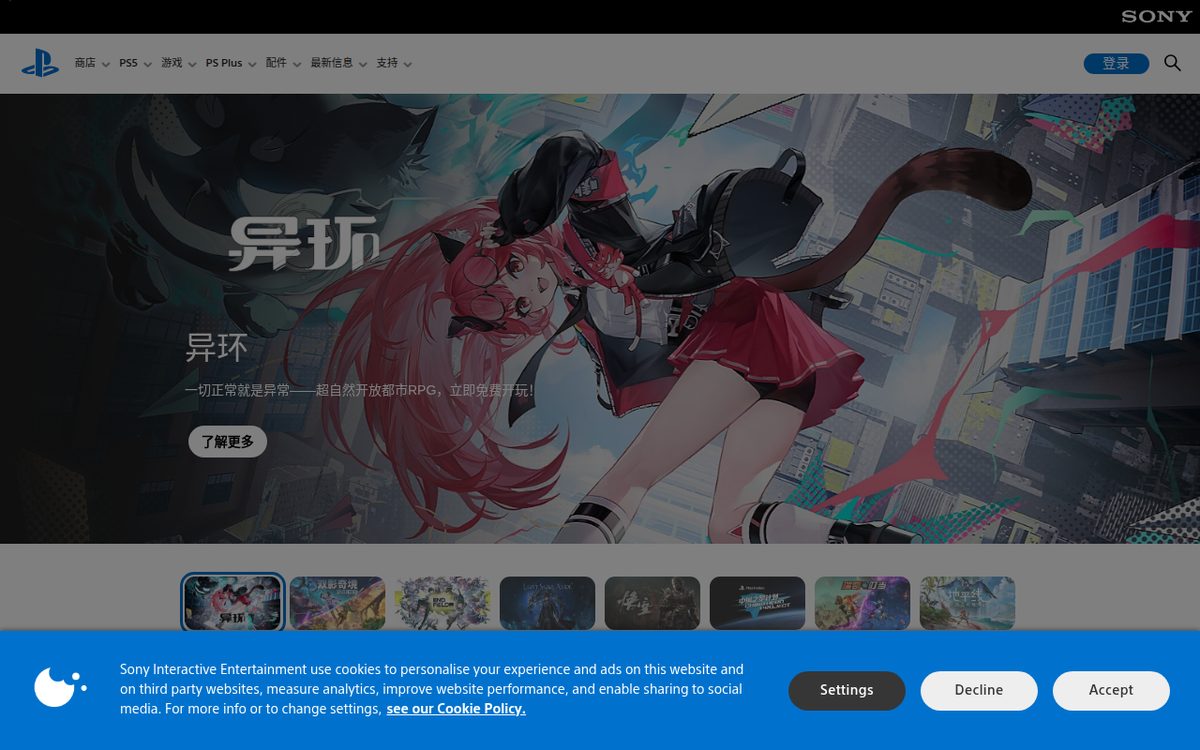
Task: Select the 悟空 carousel thumbnail
Action: coord(652,602)
